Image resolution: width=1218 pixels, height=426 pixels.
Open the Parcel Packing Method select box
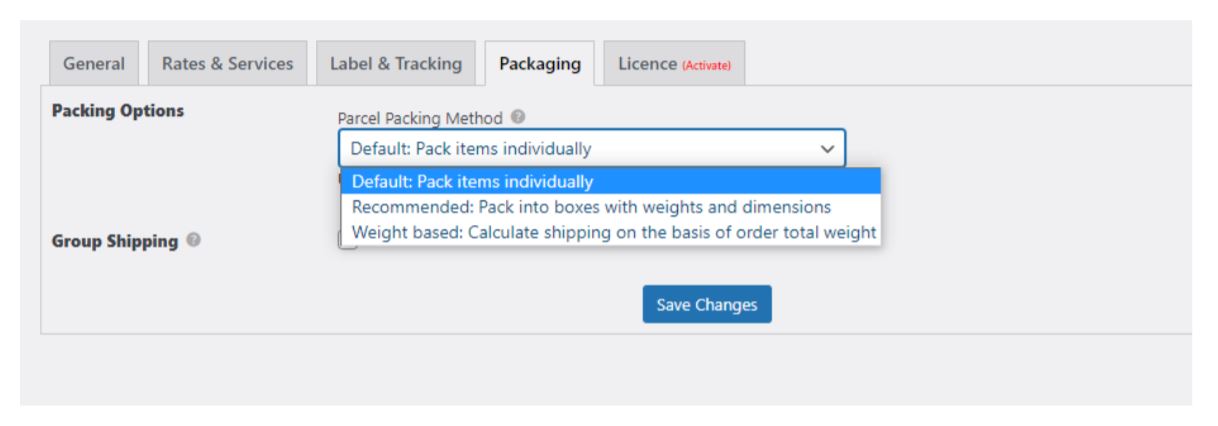point(592,148)
